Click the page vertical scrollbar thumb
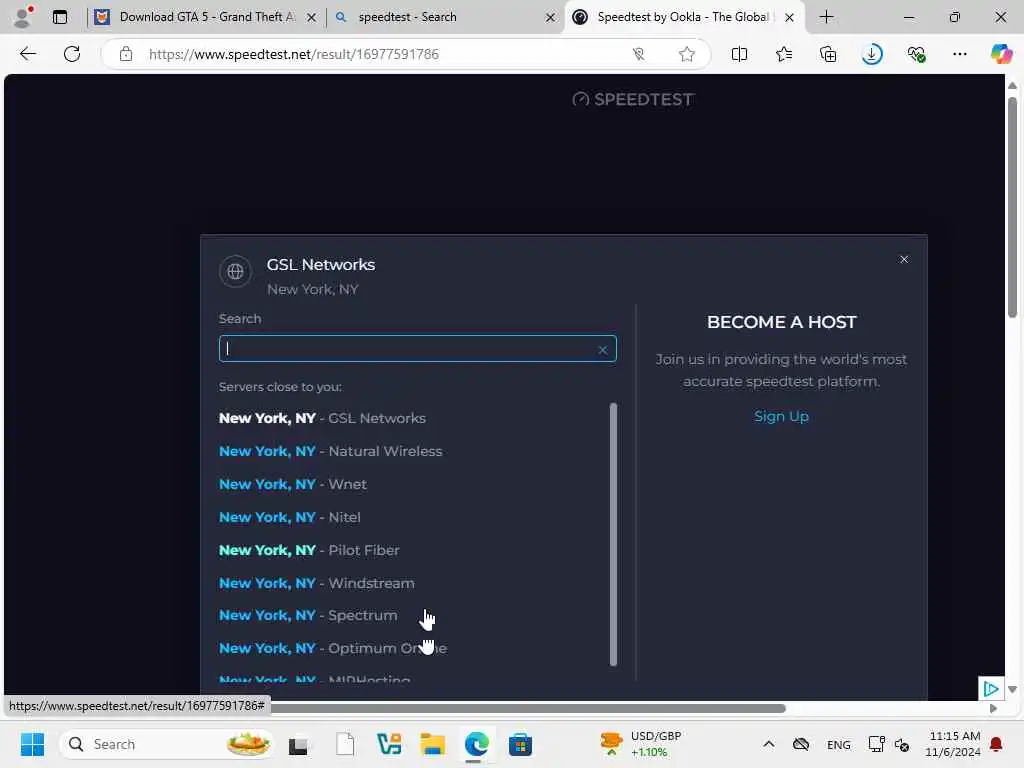The image size is (1024, 768). tap(1012, 208)
